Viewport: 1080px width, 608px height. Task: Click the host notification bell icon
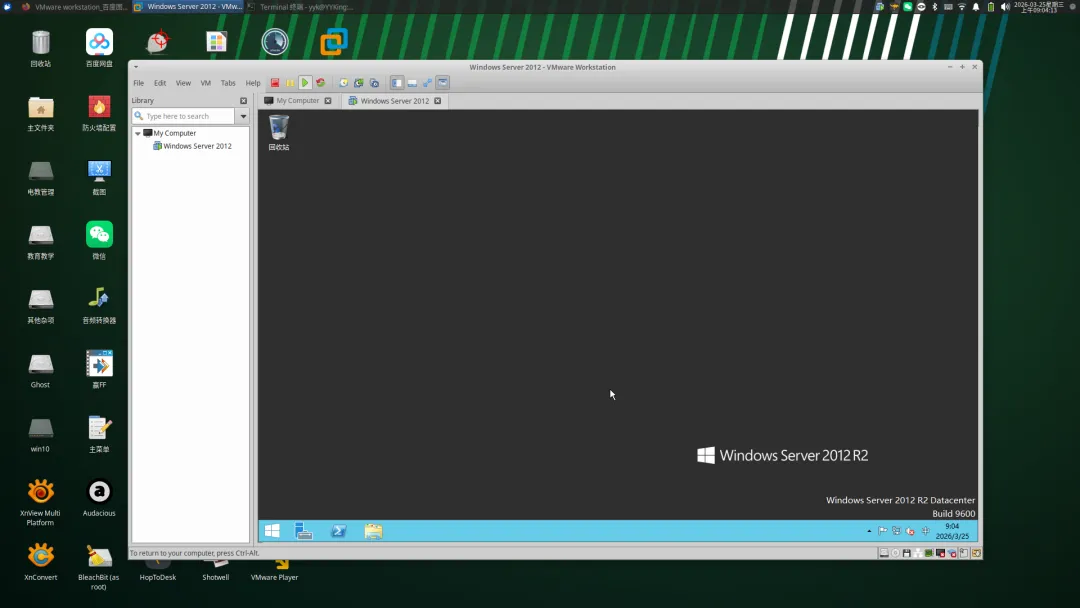click(x=975, y=7)
